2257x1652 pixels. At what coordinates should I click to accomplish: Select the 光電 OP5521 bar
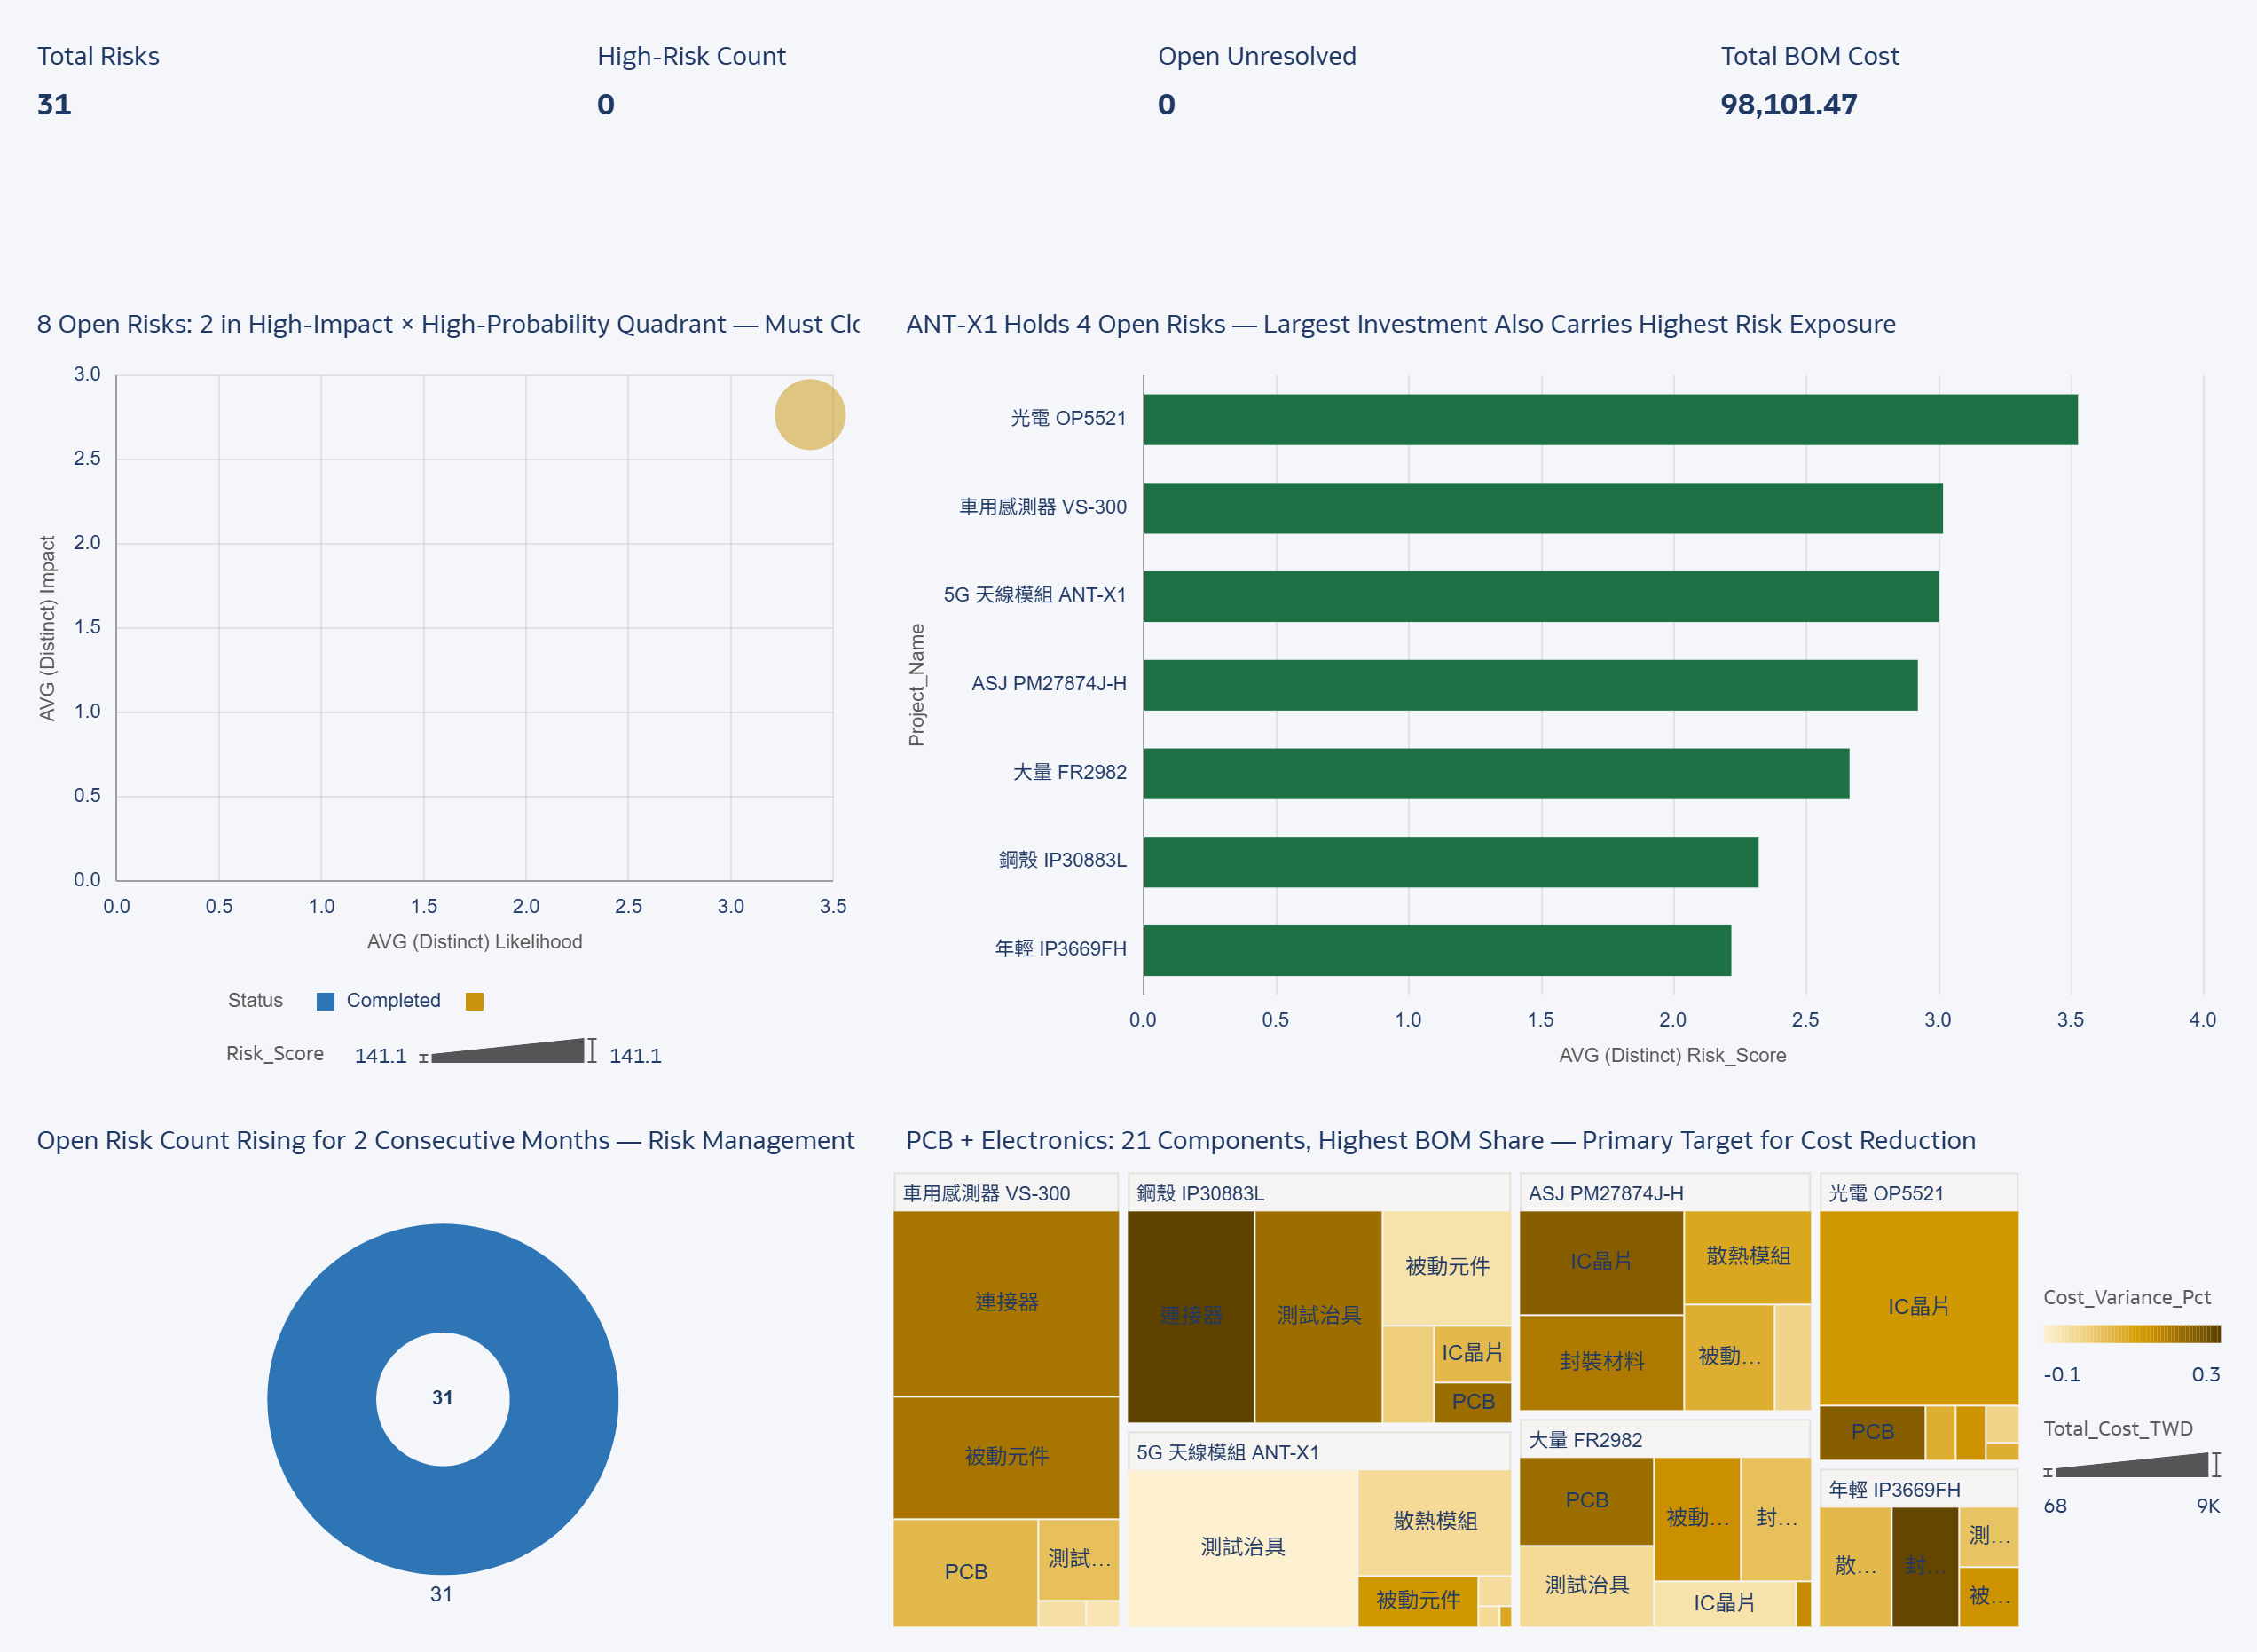[x=1609, y=419]
